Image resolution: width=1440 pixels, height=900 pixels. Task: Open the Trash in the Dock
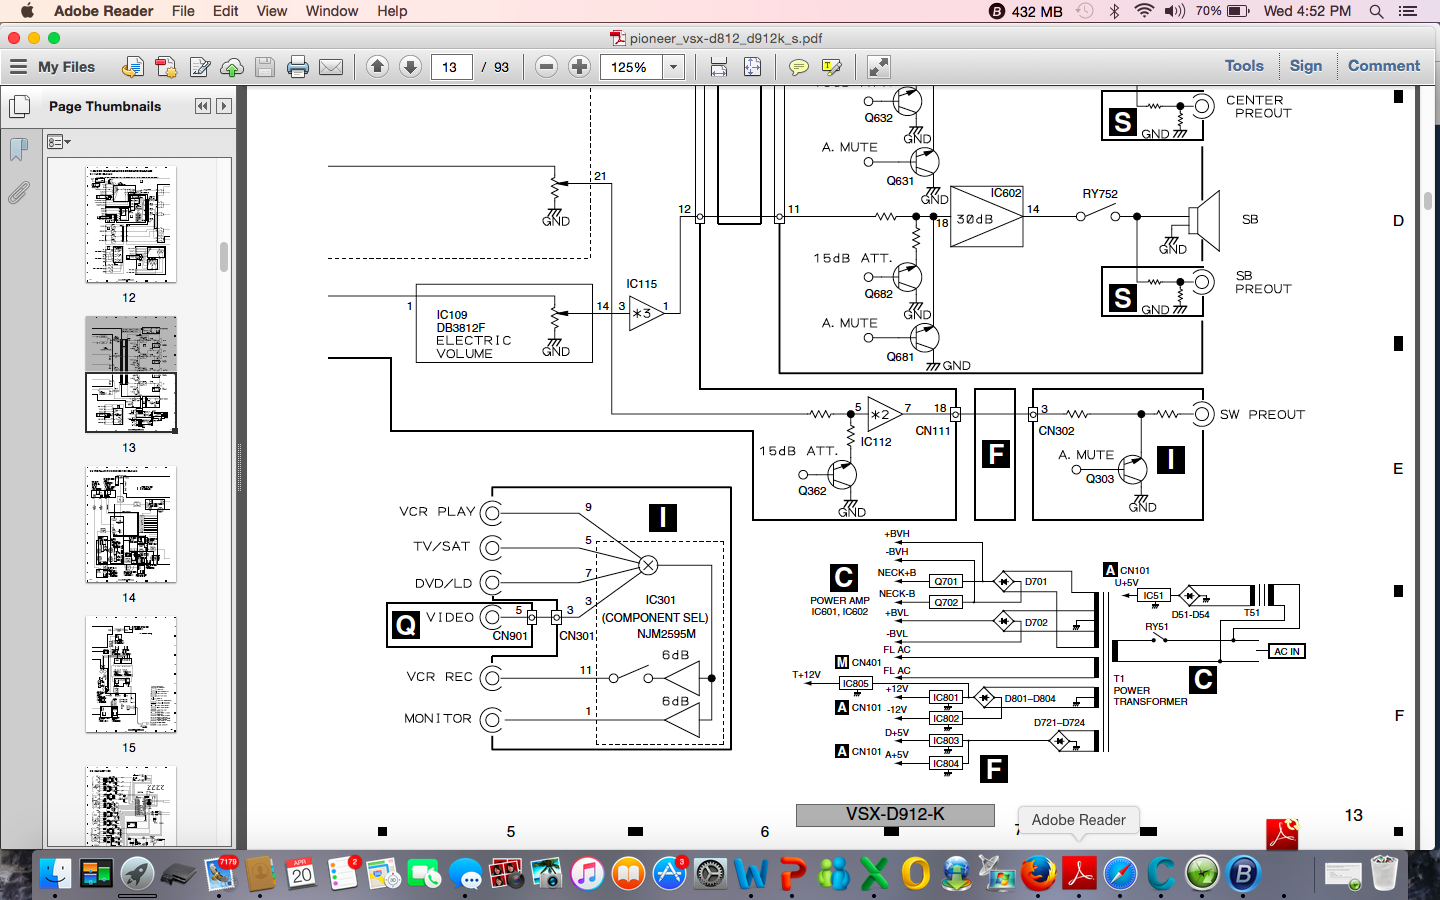1384,874
